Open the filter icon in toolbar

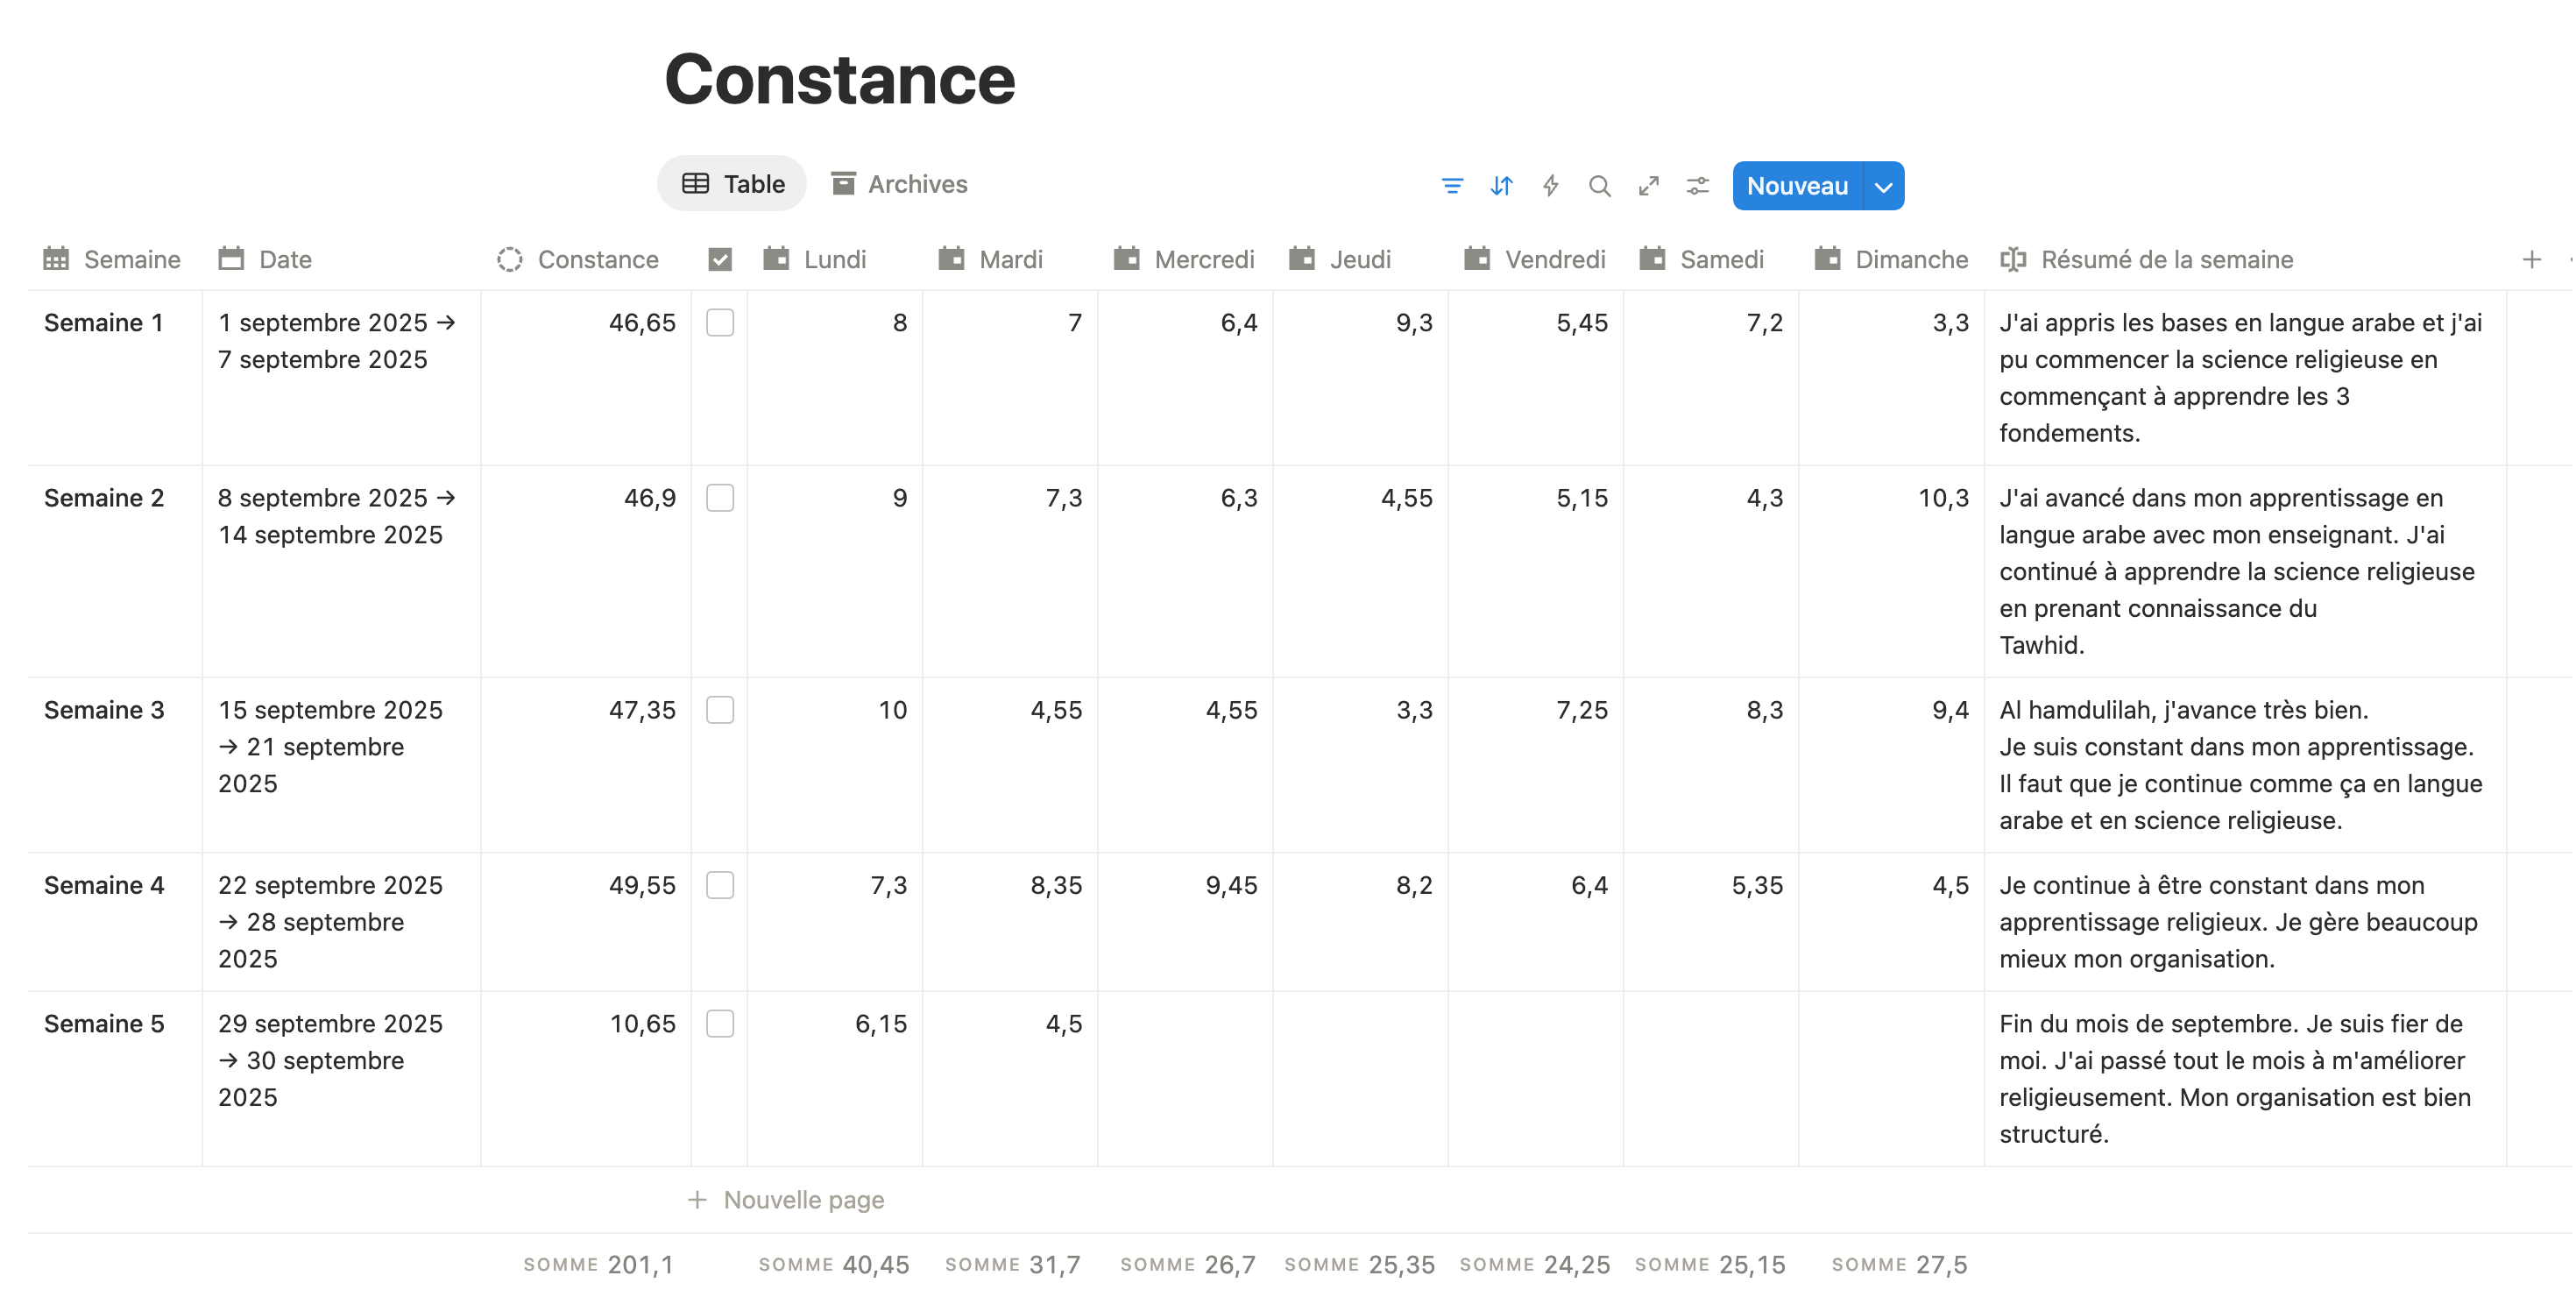[1452, 186]
